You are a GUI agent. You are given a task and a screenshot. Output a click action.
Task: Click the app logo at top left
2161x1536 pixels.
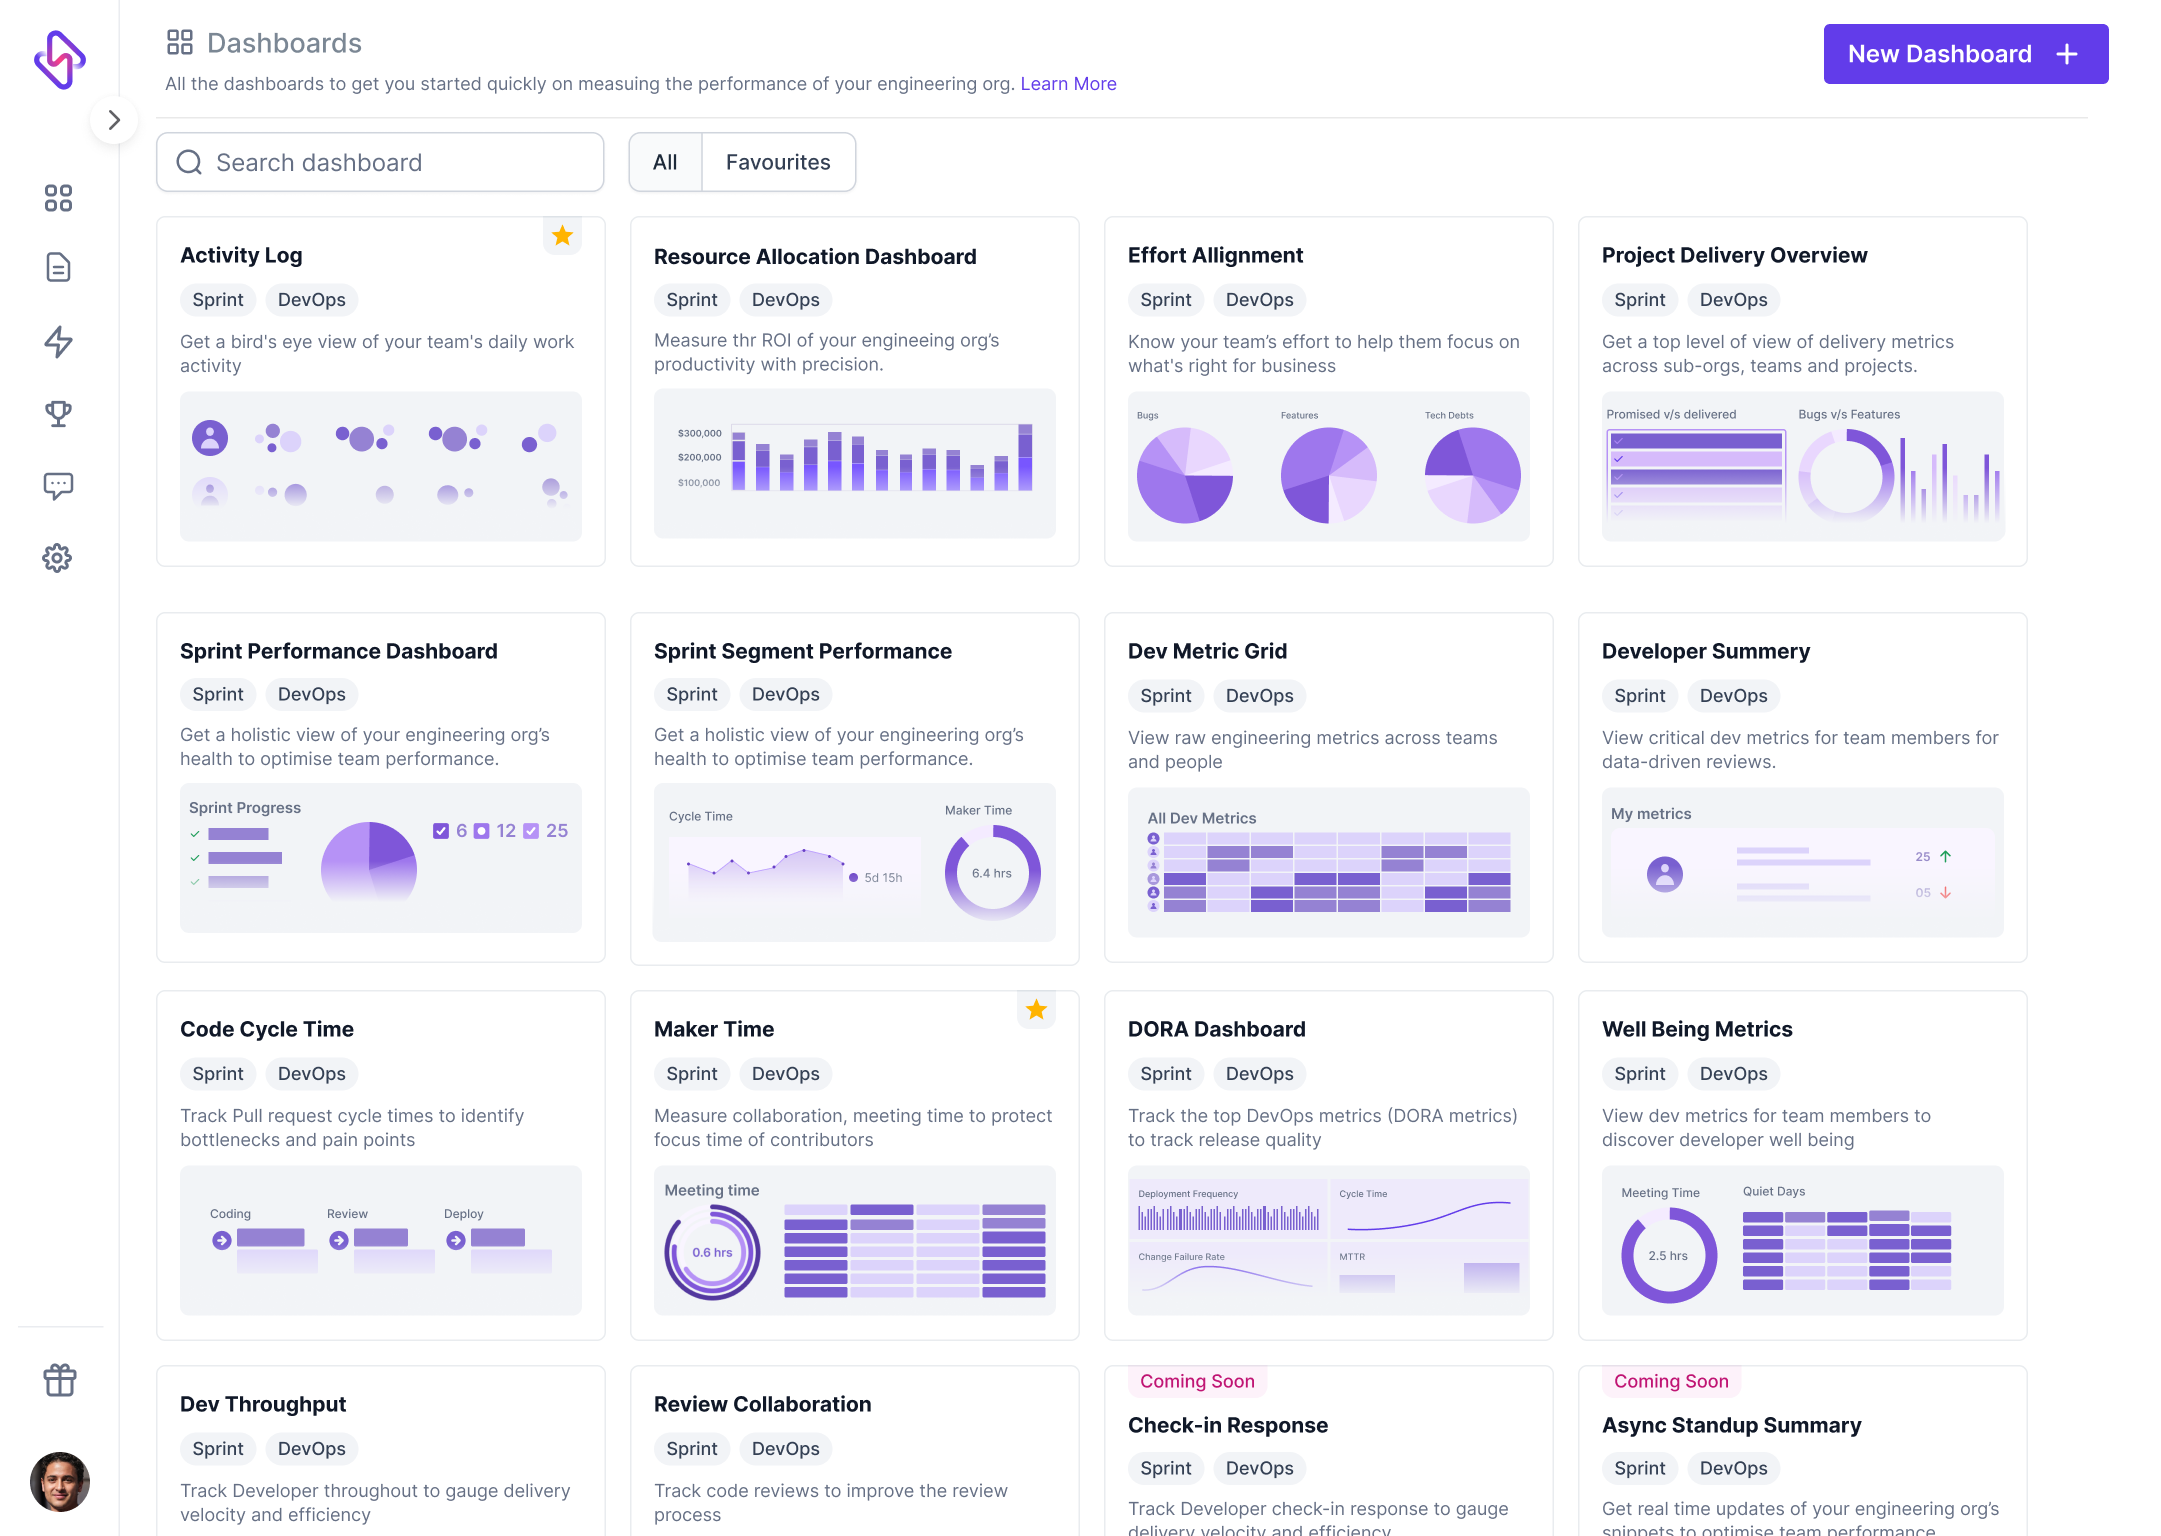click(60, 60)
